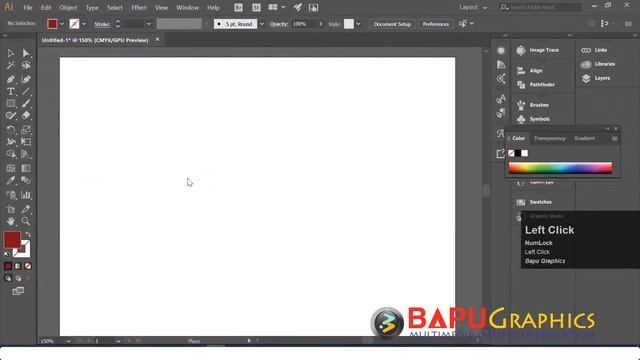Viewport: 640px width, 360px height.
Task: Set paint mode to Gradient
Action: (18, 266)
